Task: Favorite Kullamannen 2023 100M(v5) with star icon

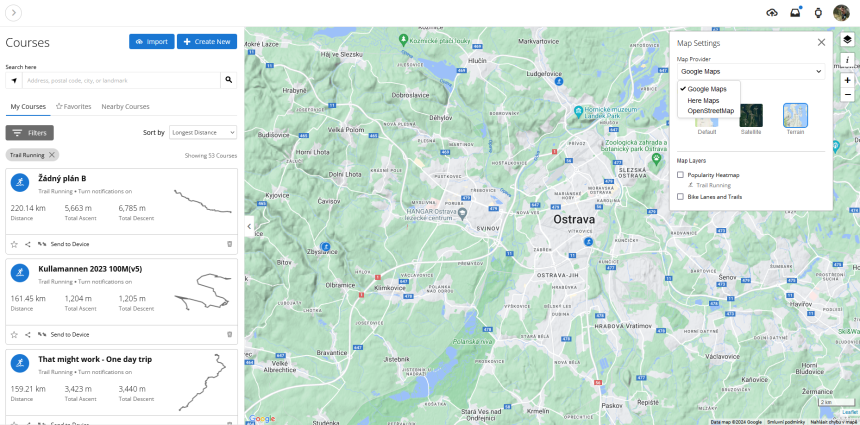Action: [14, 334]
